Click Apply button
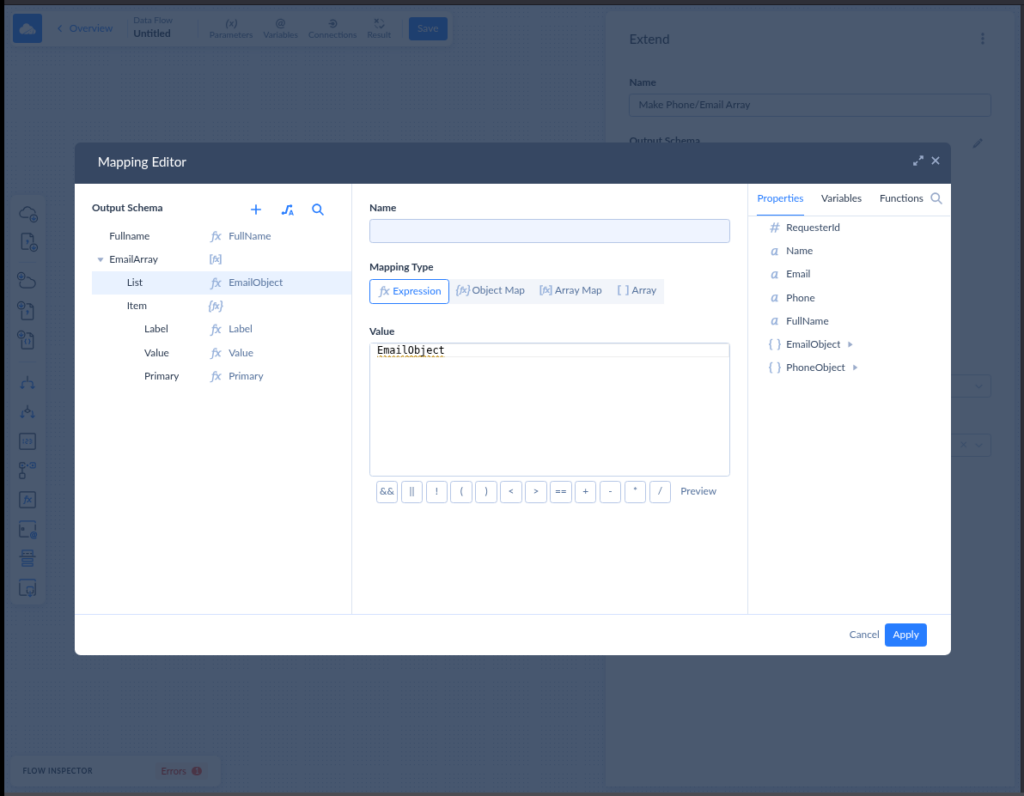 [905, 635]
